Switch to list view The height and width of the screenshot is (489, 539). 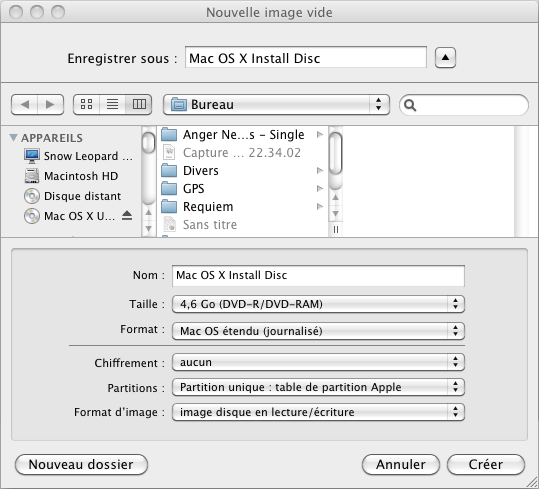[112, 104]
